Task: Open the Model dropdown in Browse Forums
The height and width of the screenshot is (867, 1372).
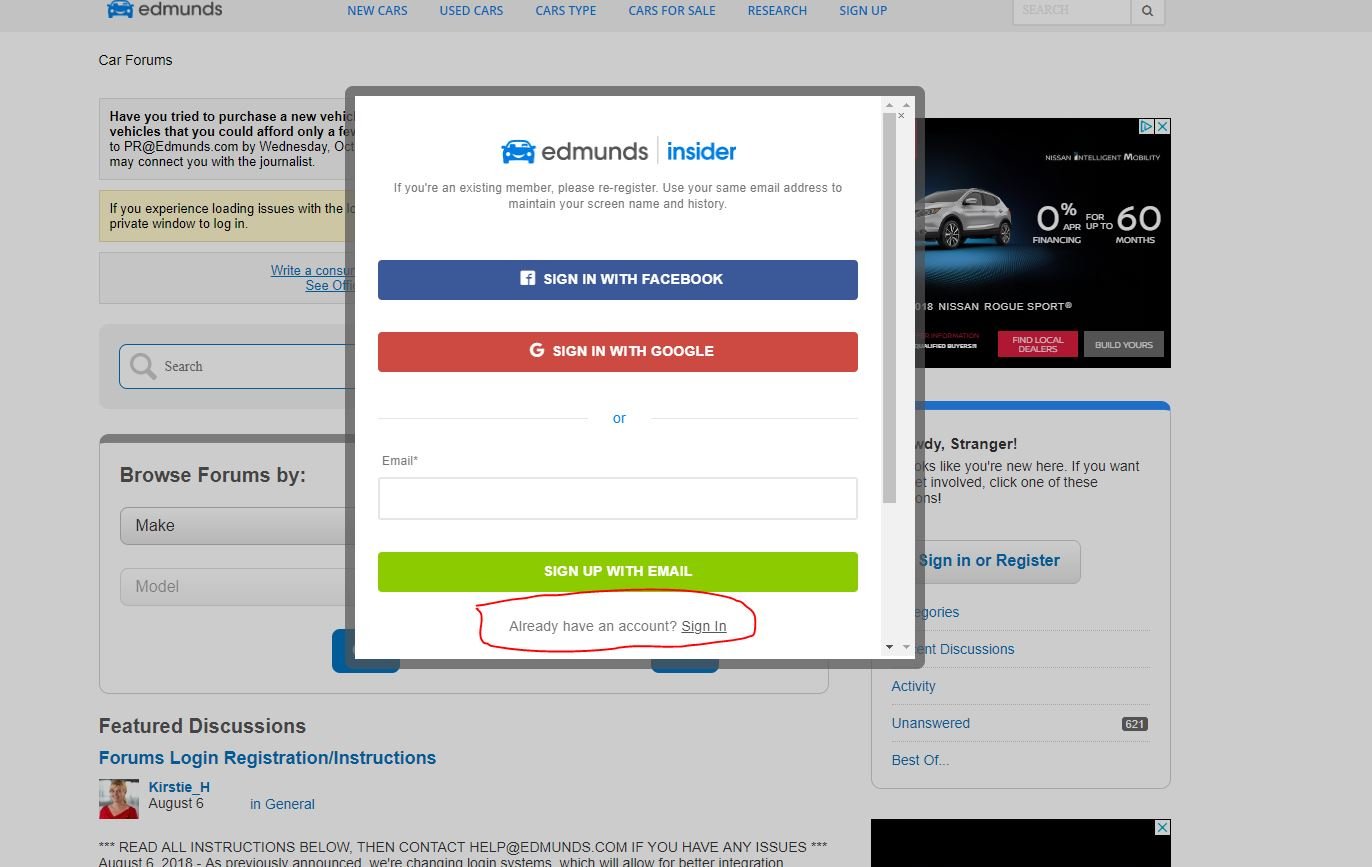Action: (238, 587)
